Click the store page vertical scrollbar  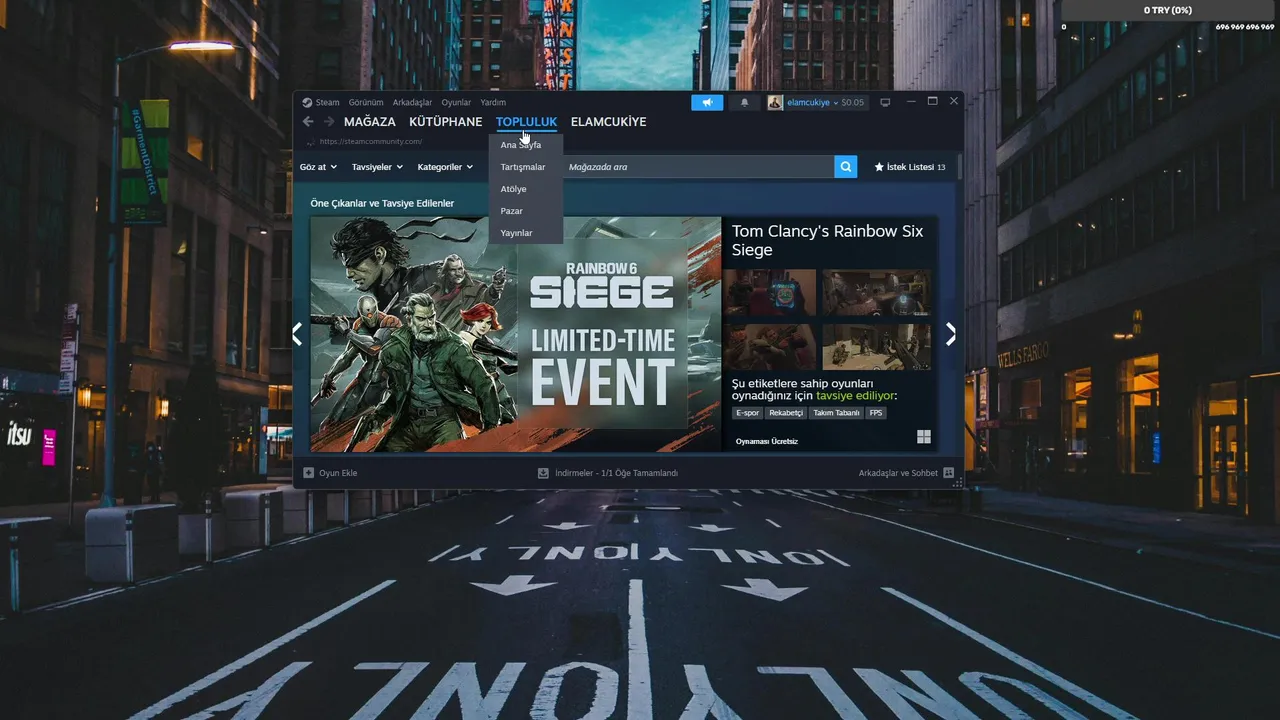tap(959, 167)
